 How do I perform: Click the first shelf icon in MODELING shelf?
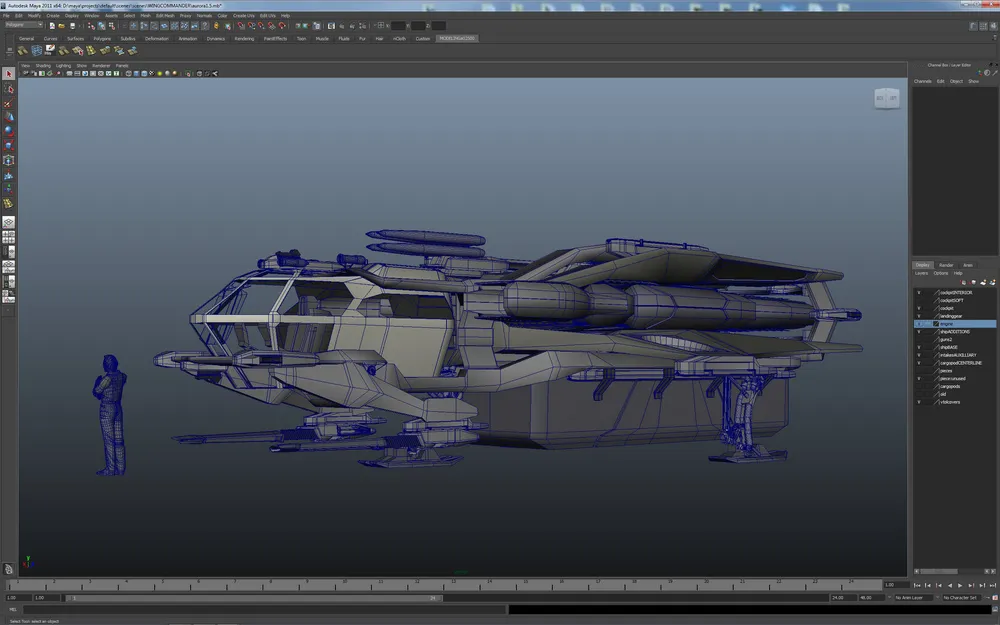(23, 50)
